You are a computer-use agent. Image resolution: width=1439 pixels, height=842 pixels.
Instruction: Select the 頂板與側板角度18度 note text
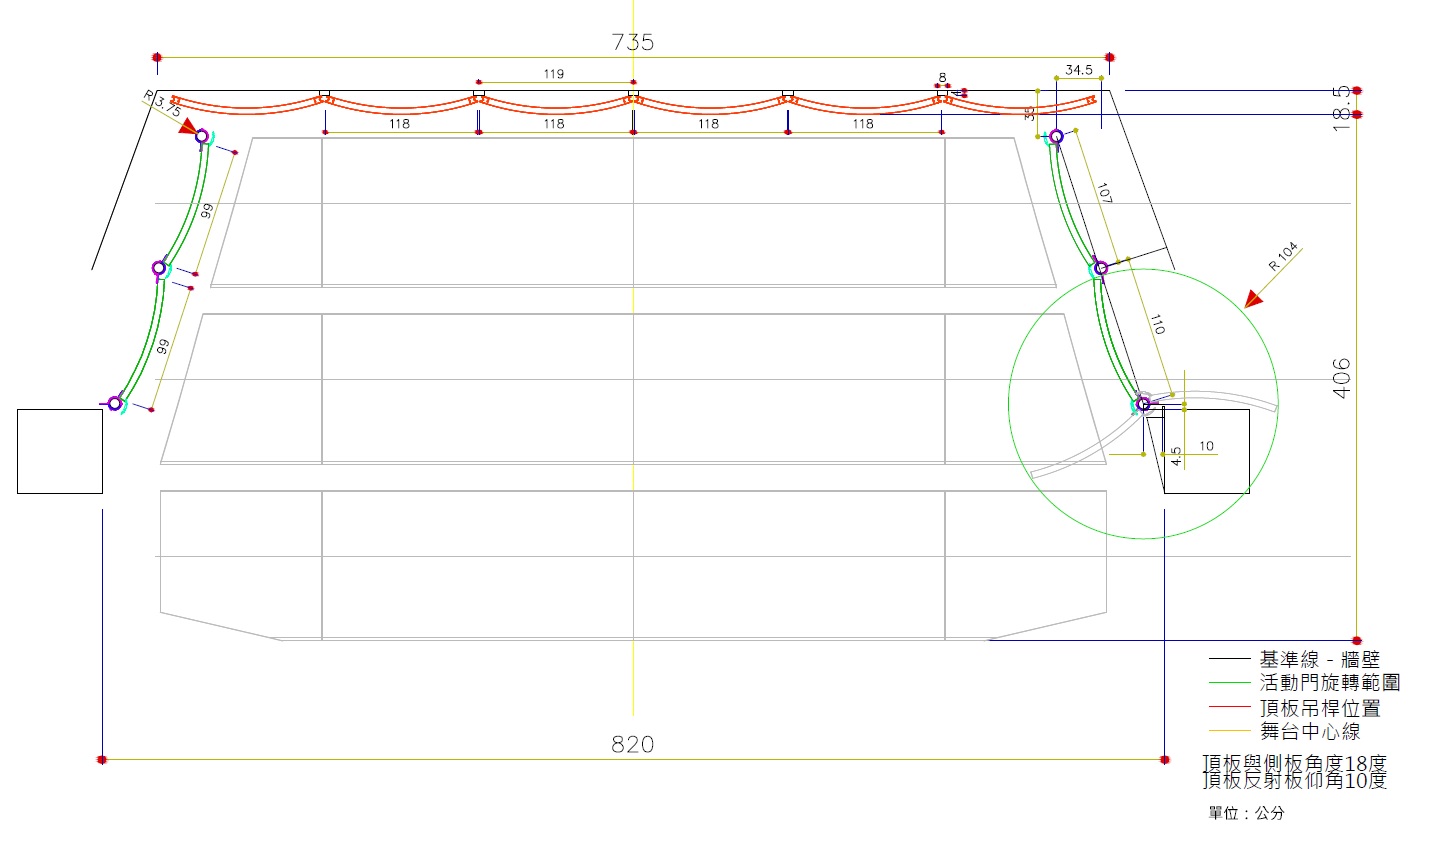click(1294, 764)
